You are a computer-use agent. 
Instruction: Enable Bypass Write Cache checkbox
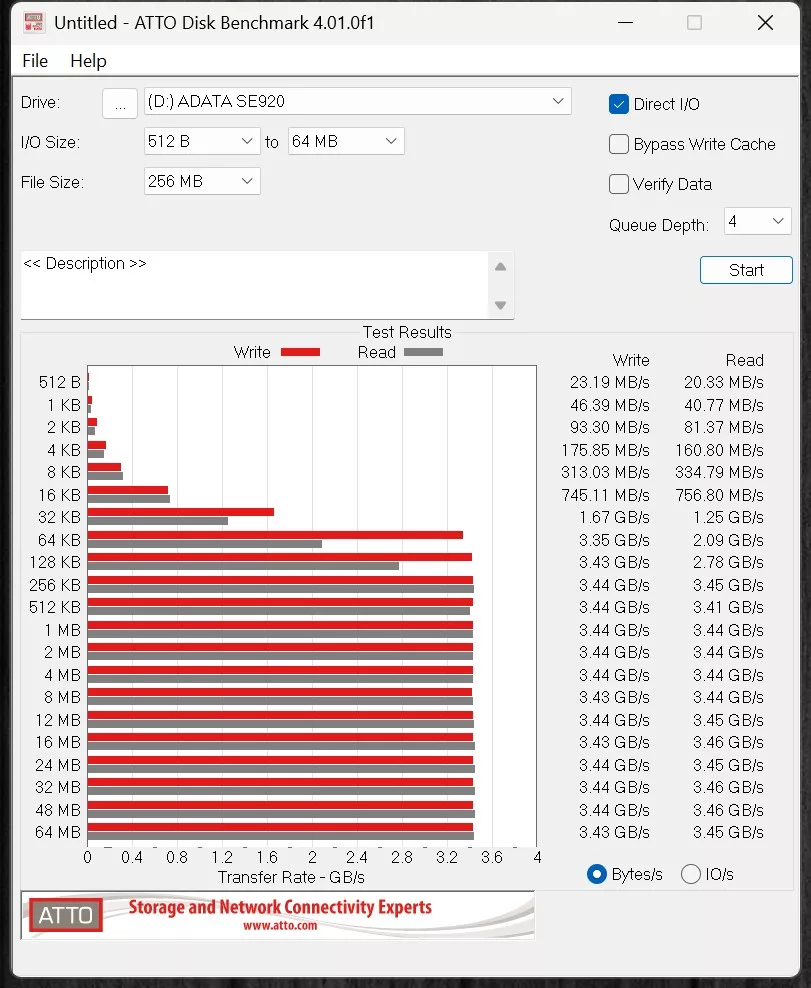[619, 144]
